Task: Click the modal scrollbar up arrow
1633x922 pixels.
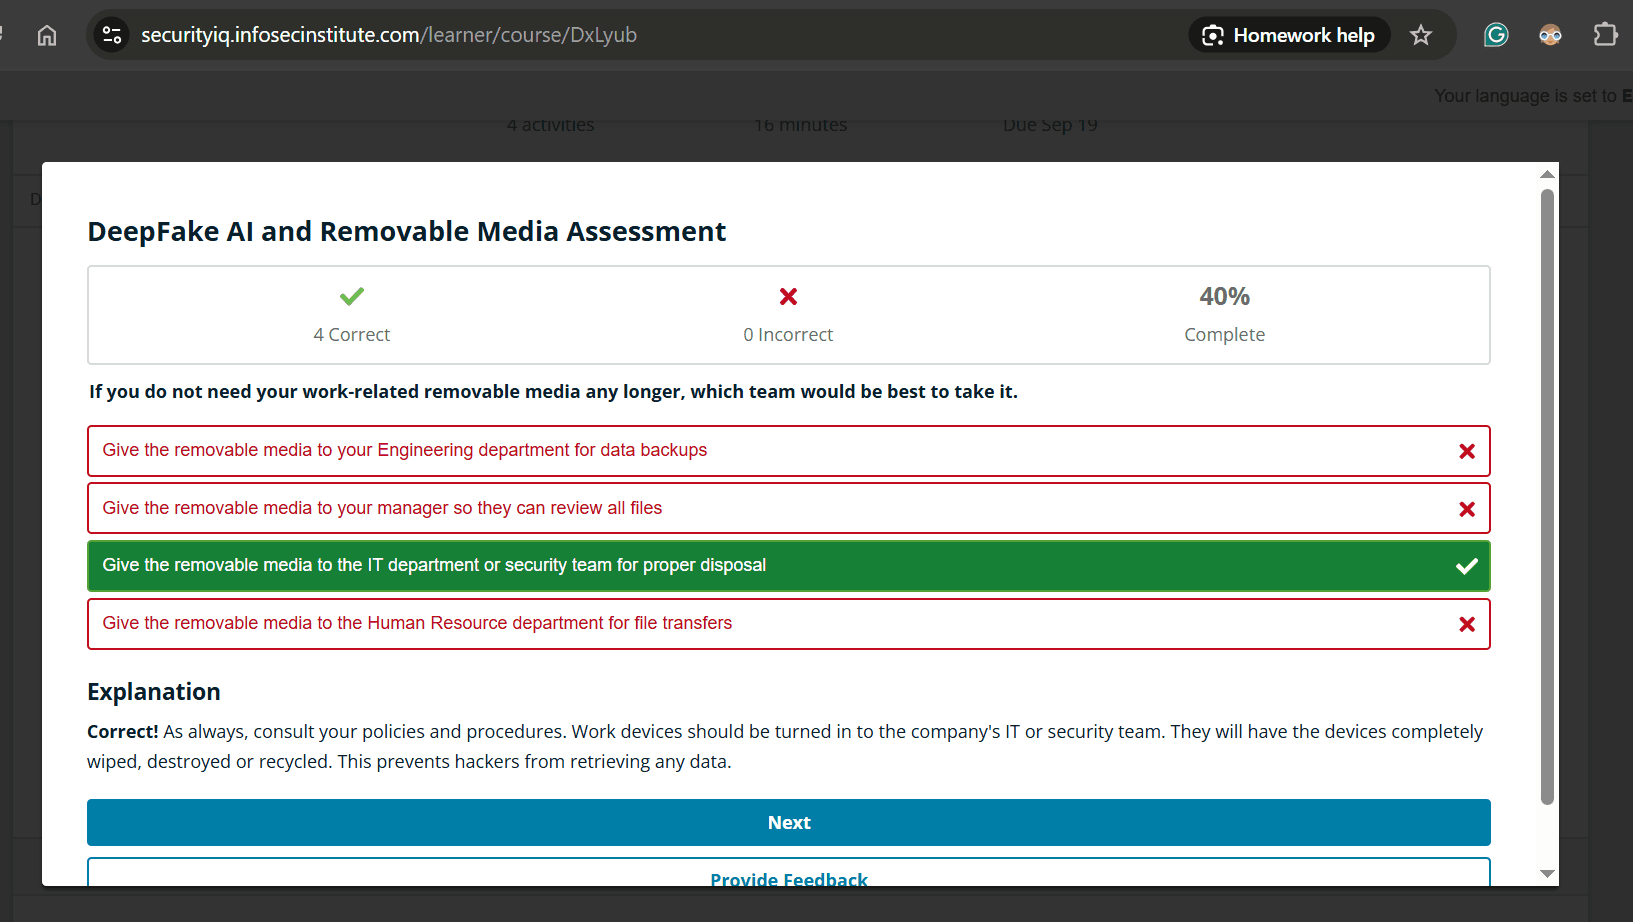Action: point(1547,175)
